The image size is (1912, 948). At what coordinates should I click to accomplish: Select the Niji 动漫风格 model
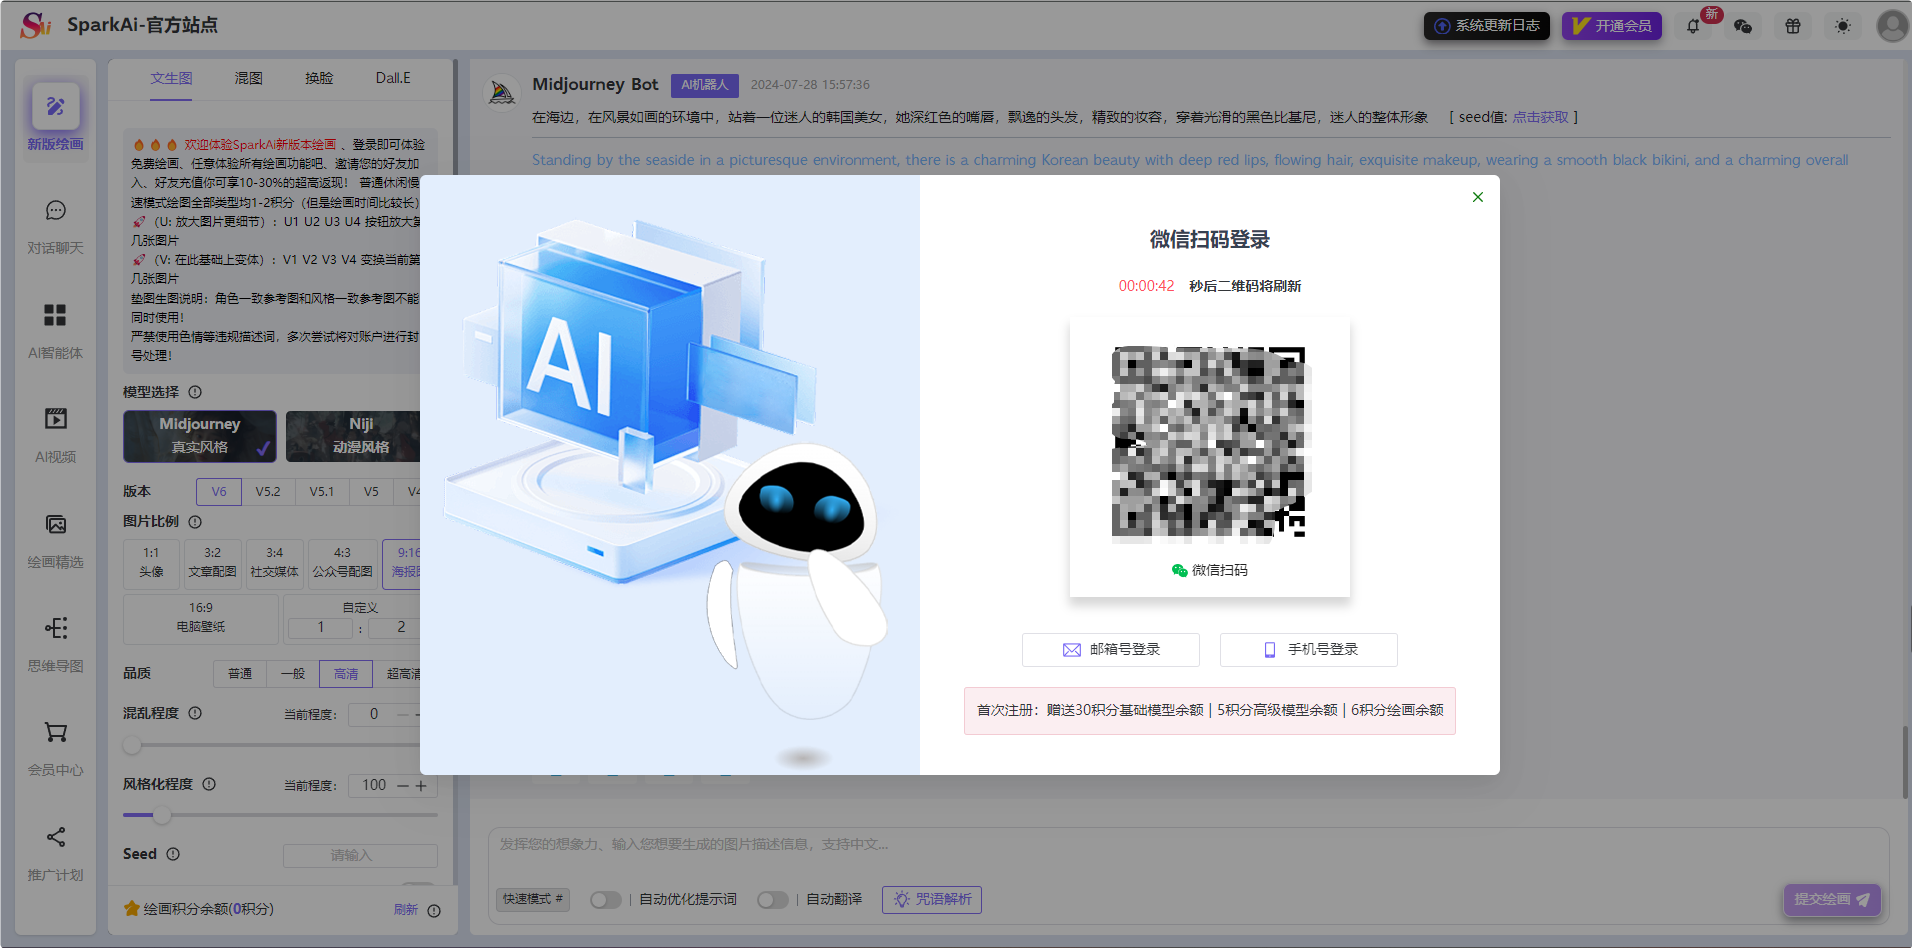353,436
